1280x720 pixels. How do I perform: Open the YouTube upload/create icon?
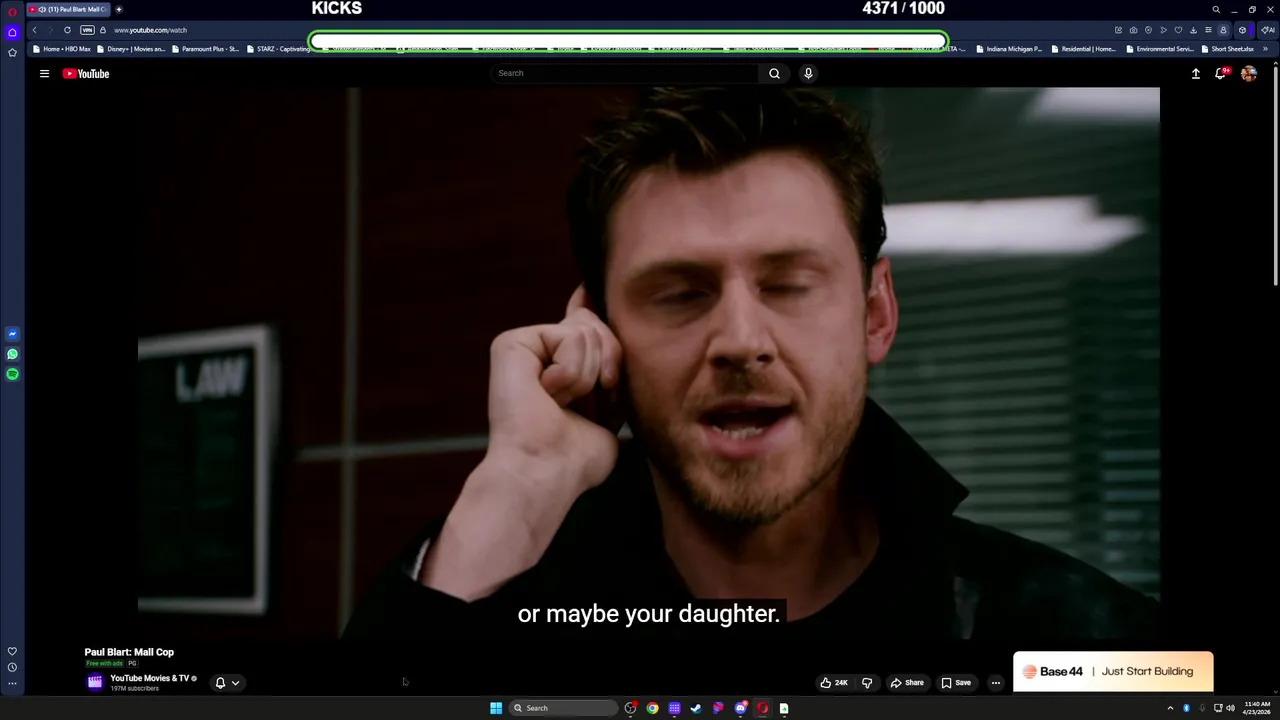pyautogui.click(x=1195, y=73)
